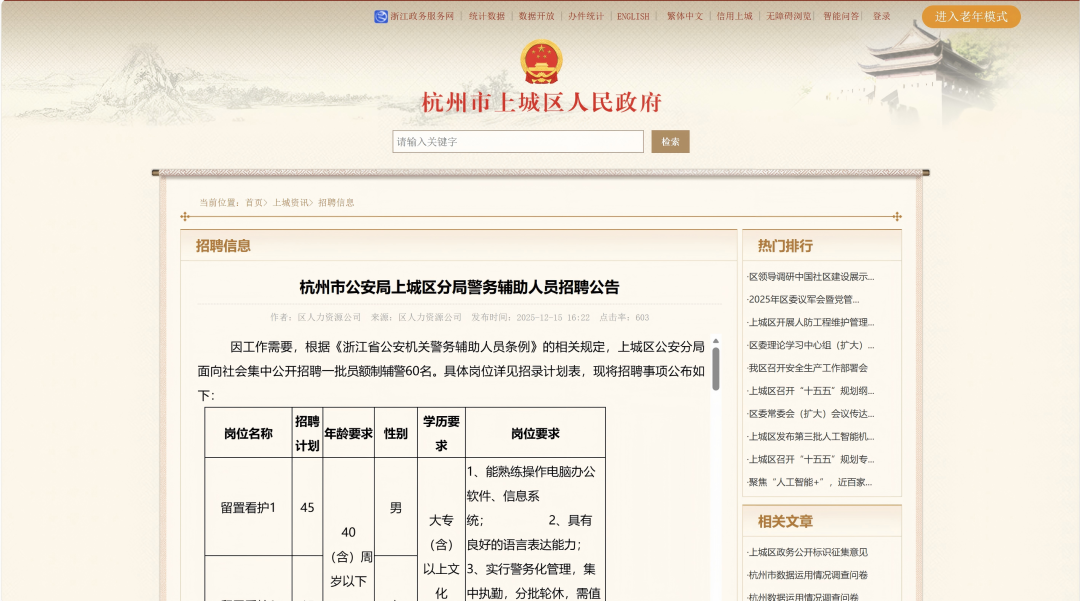Click the national emblem at page top

541,62
